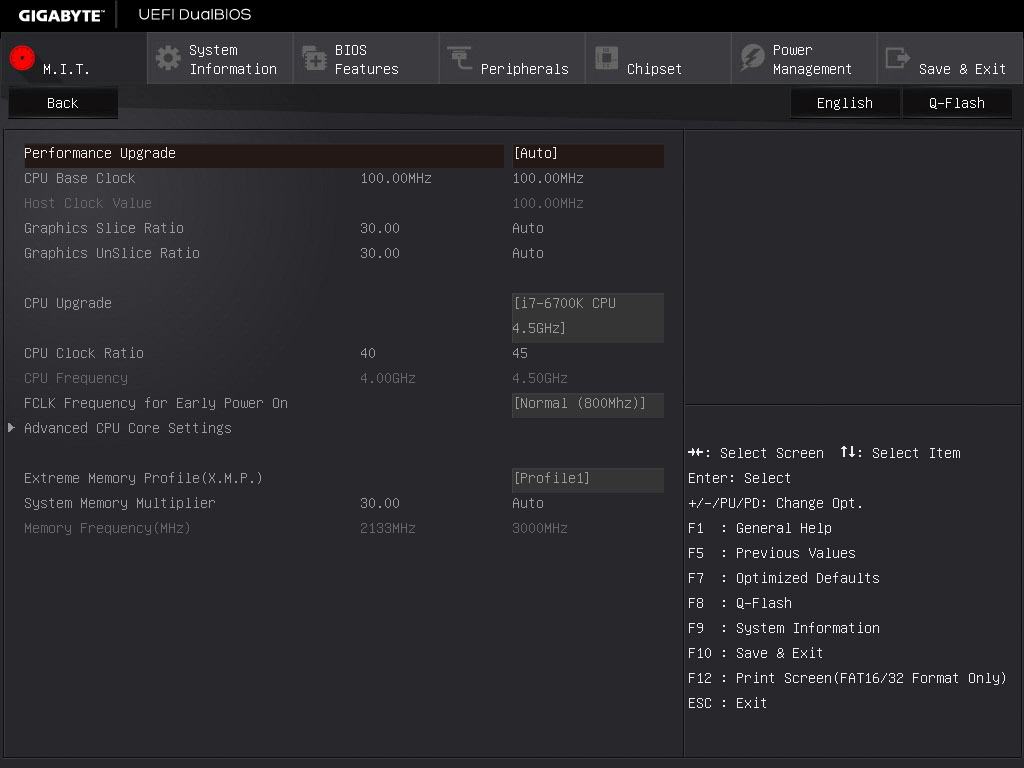Select CPU Base Clock setting
The width and height of the screenshot is (1024, 768).
pyautogui.click(x=80, y=178)
